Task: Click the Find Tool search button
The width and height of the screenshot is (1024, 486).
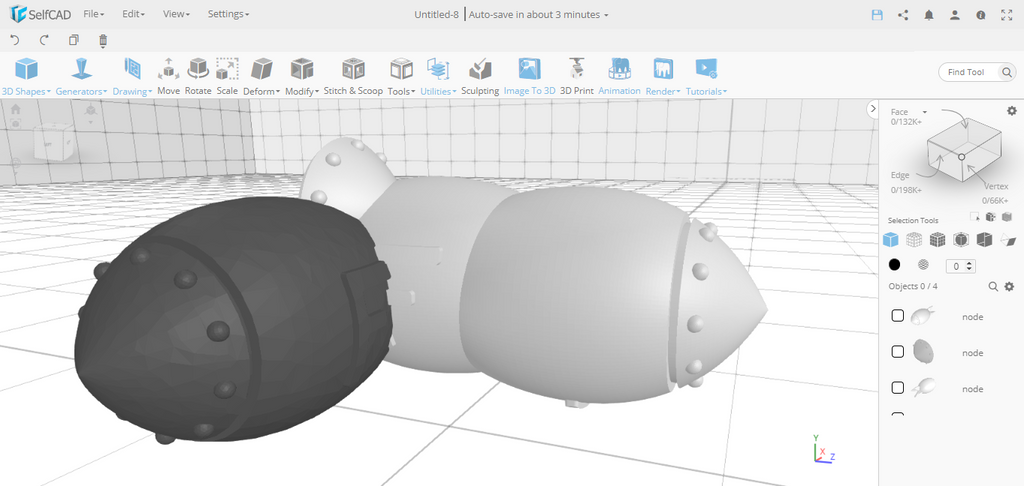Action: (1006, 72)
